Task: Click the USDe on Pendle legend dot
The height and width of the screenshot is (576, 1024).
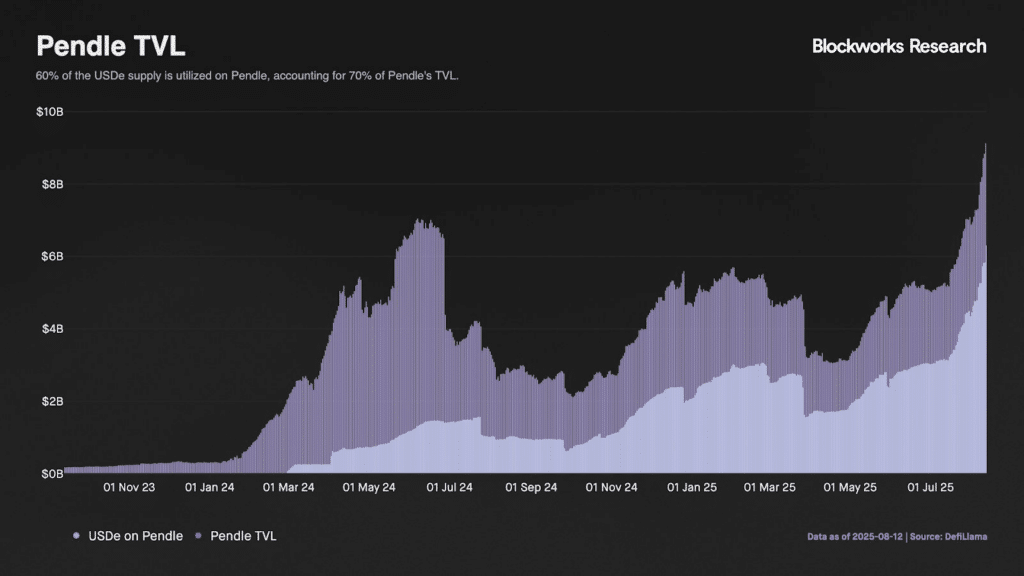Action: coord(76,536)
